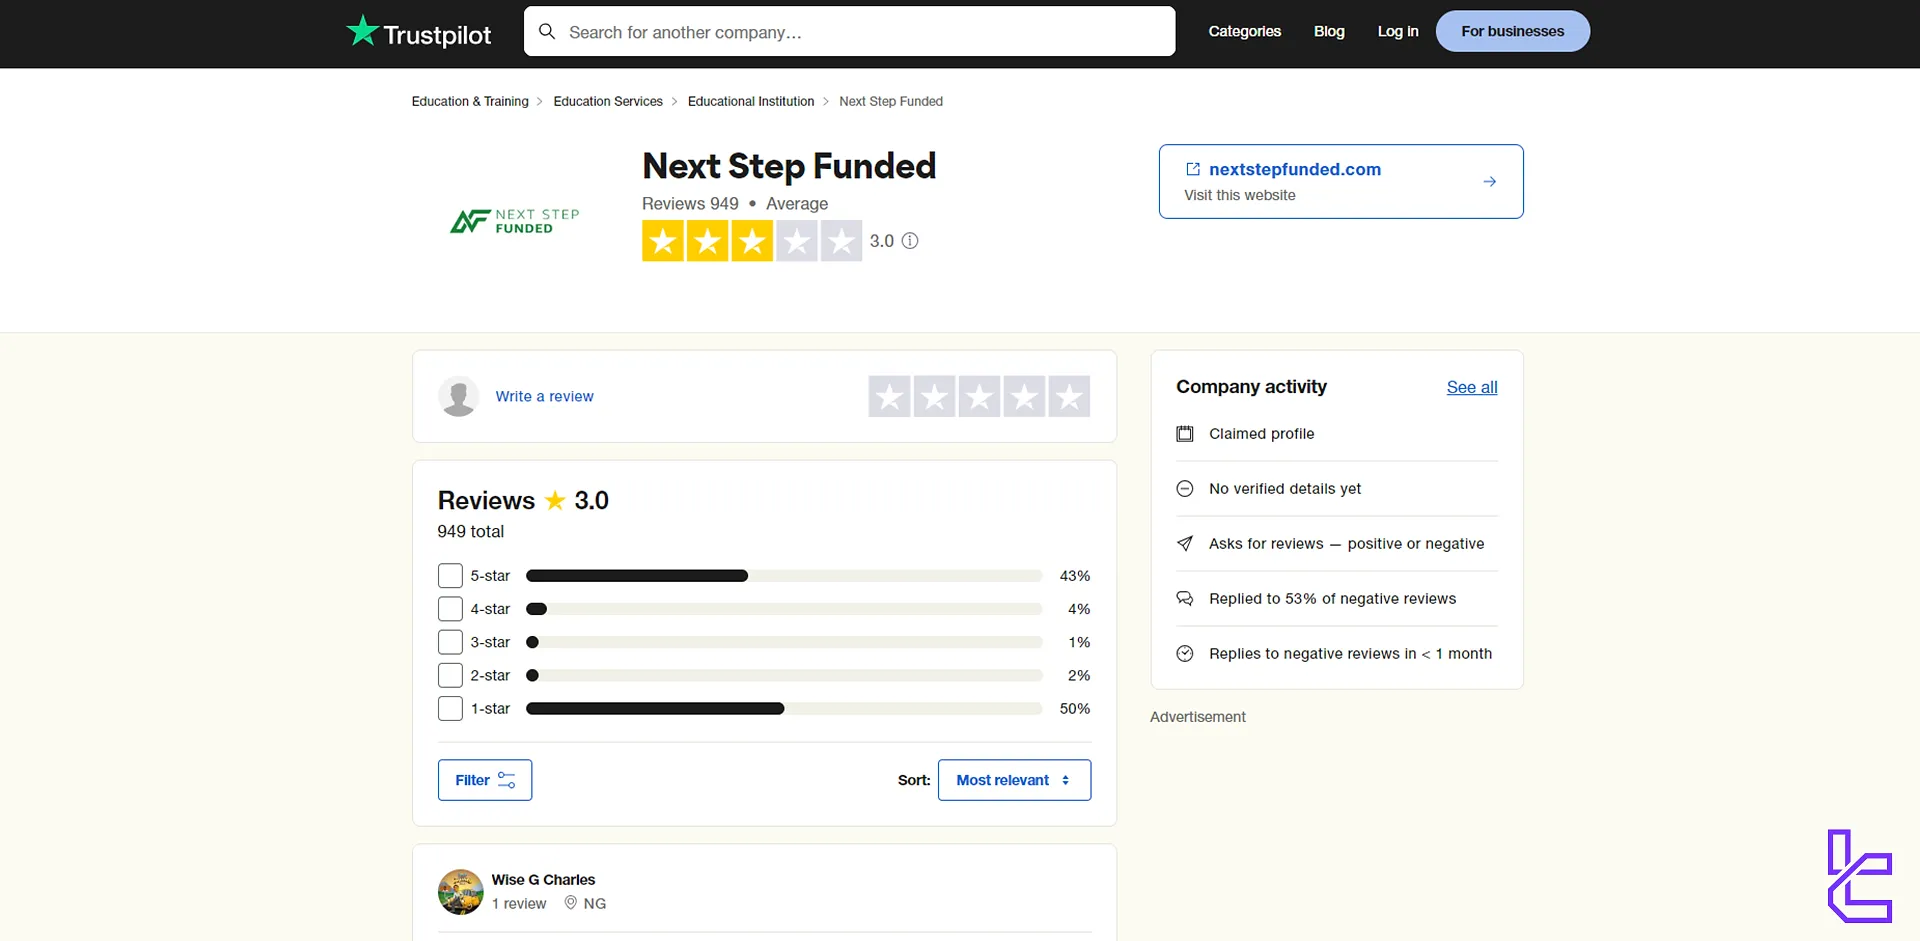Viewport: 1920px width, 941px height.
Task: Open the Categories menu
Action: pyautogui.click(x=1244, y=31)
